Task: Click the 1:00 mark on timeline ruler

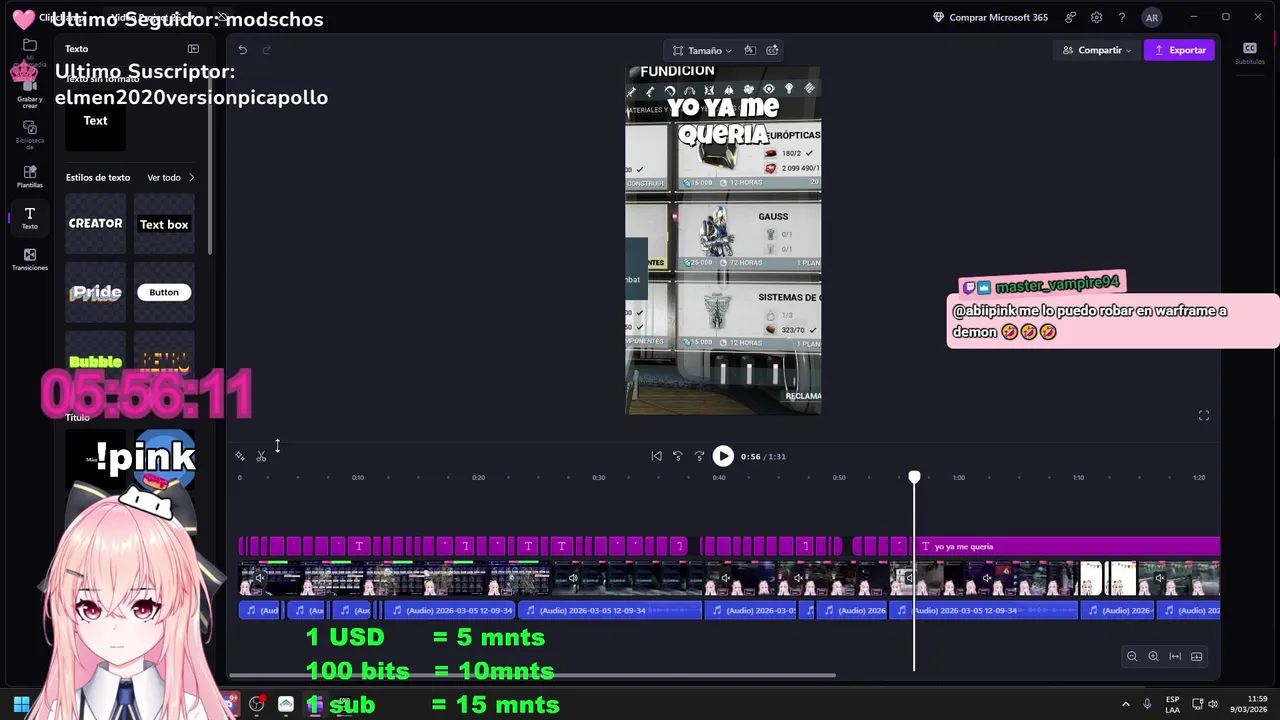Action: [x=958, y=478]
